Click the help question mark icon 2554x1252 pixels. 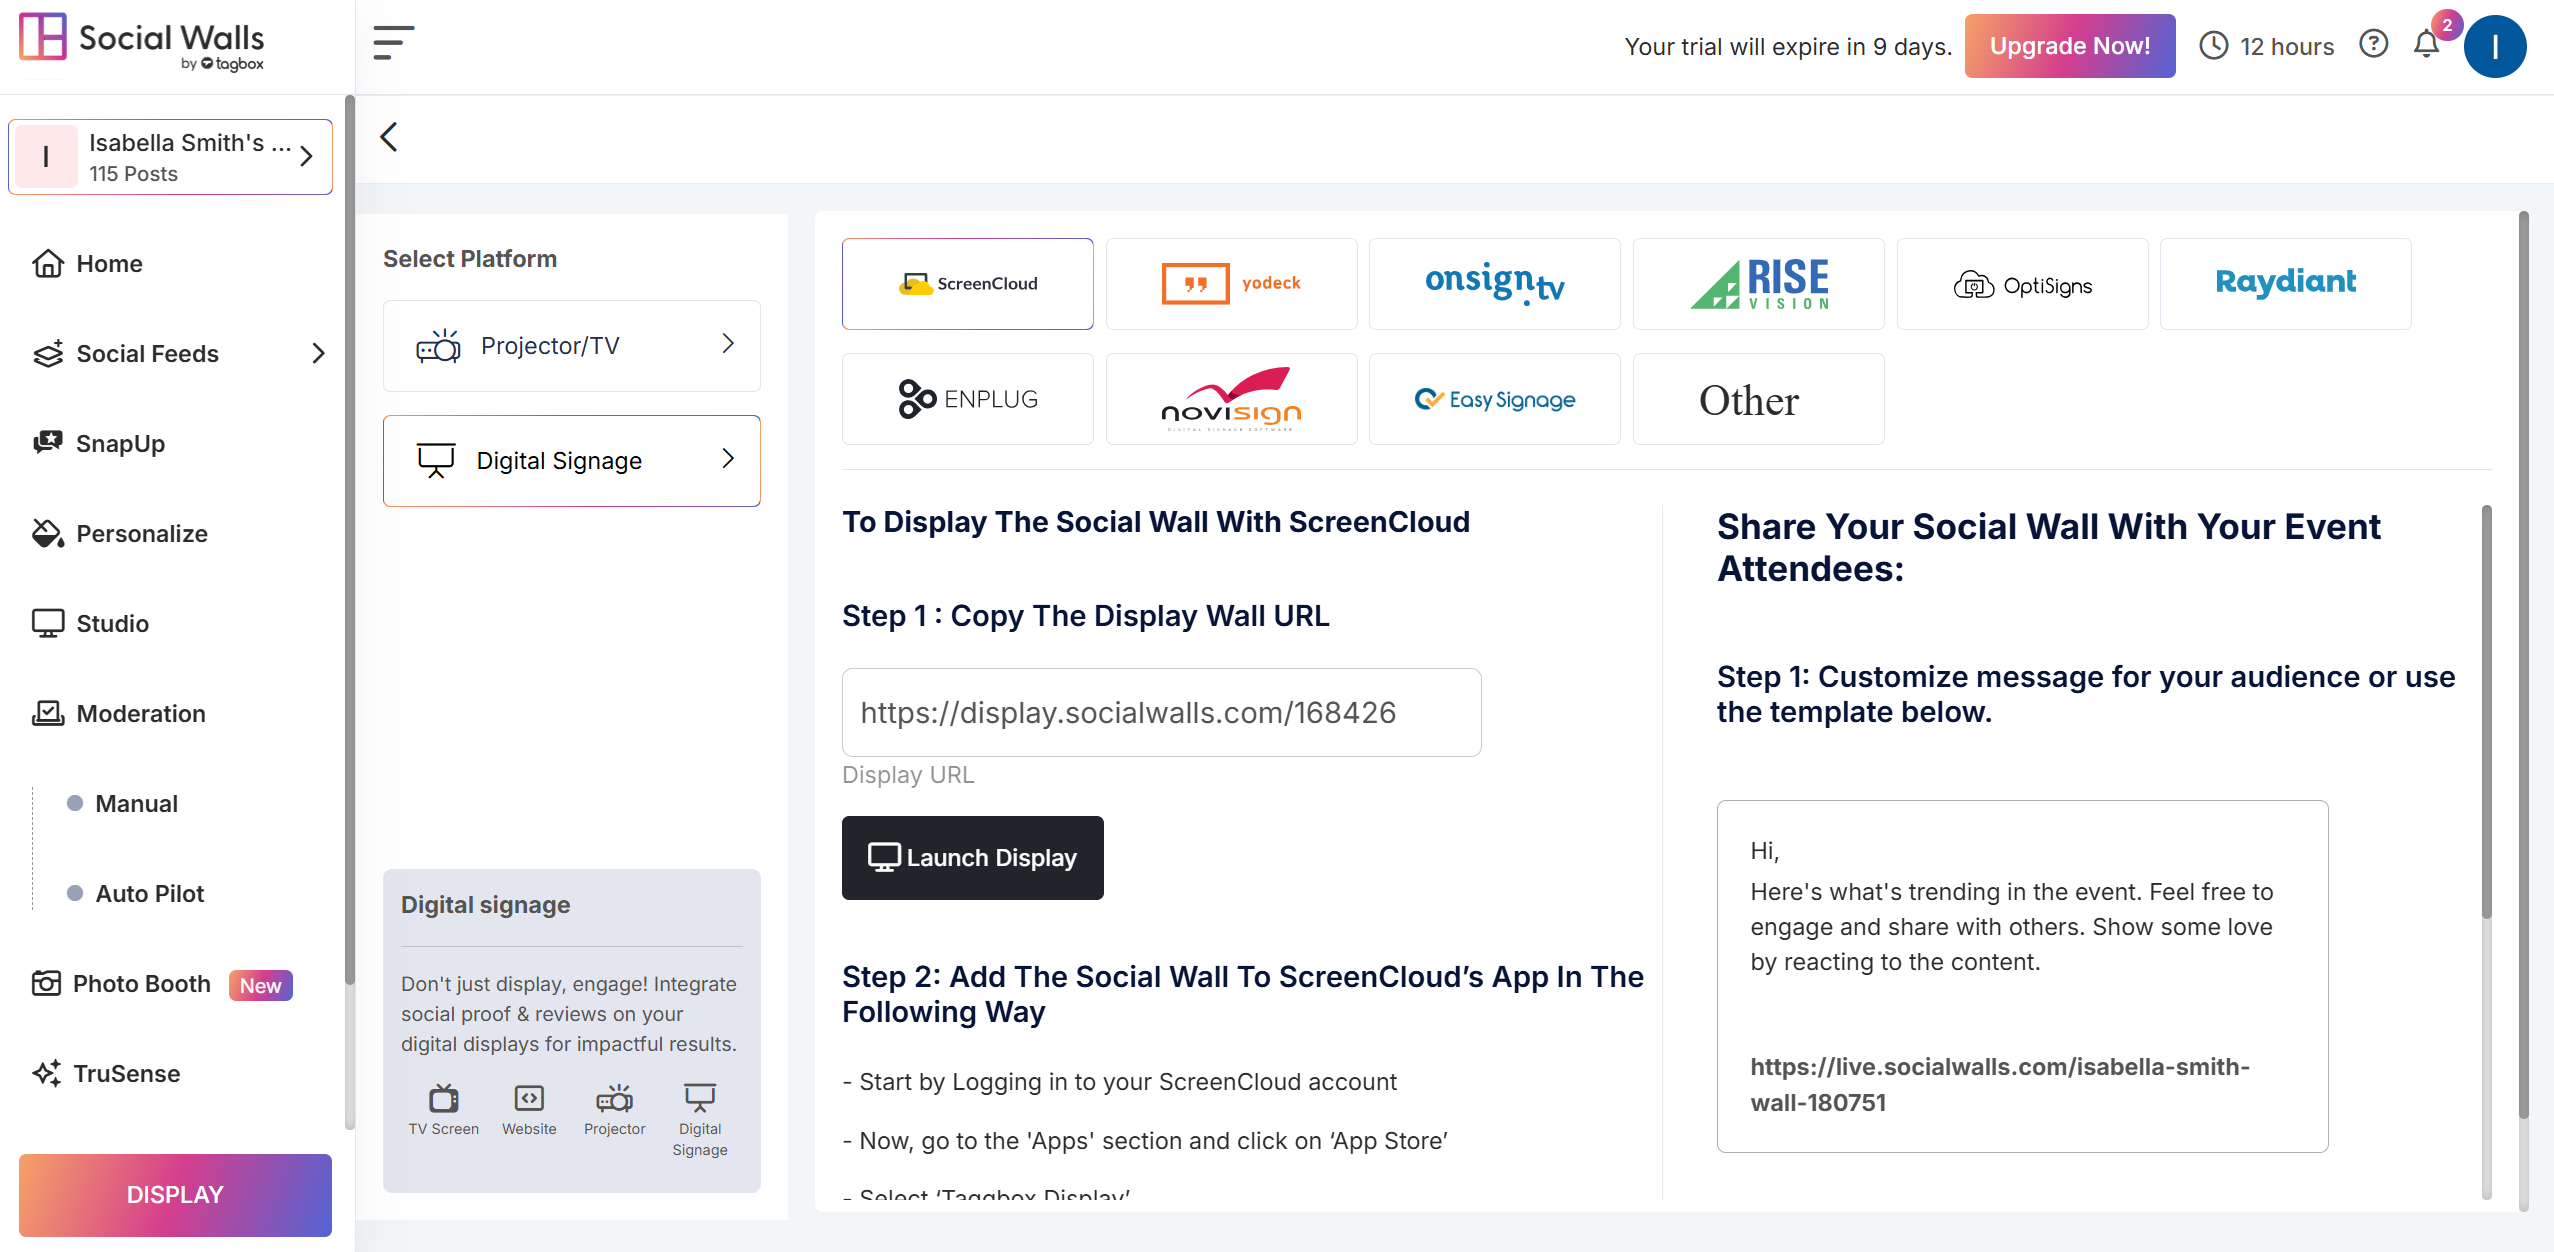(2373, 44)
